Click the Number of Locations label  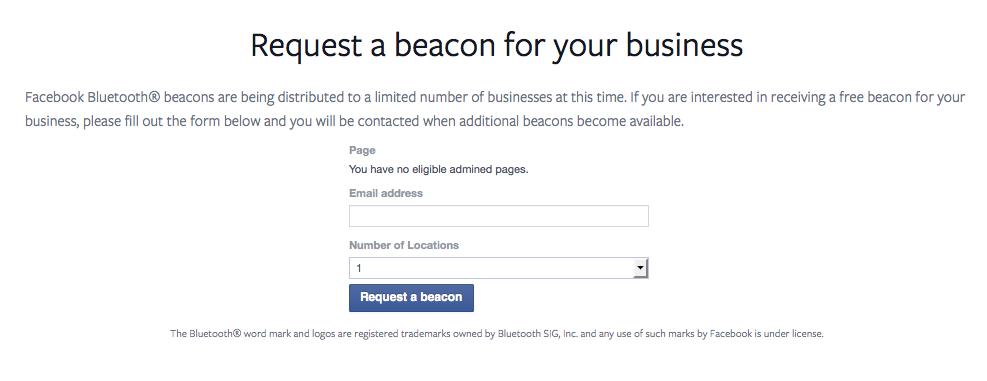(x=404, y=245)
